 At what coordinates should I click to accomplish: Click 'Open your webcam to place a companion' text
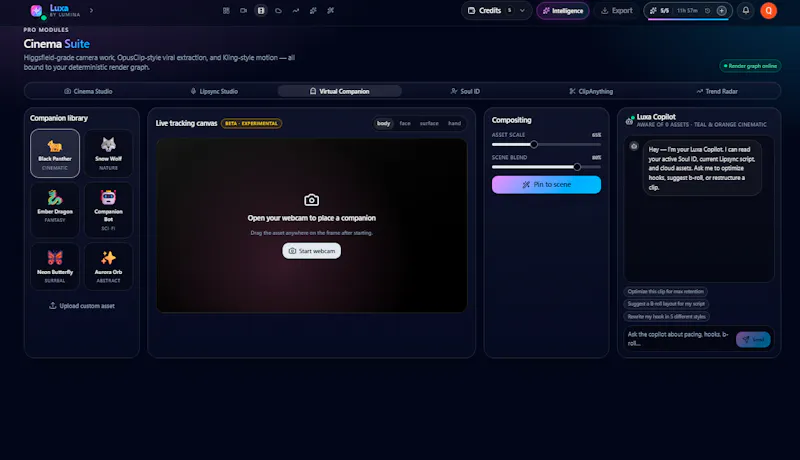tap(311, 218)
